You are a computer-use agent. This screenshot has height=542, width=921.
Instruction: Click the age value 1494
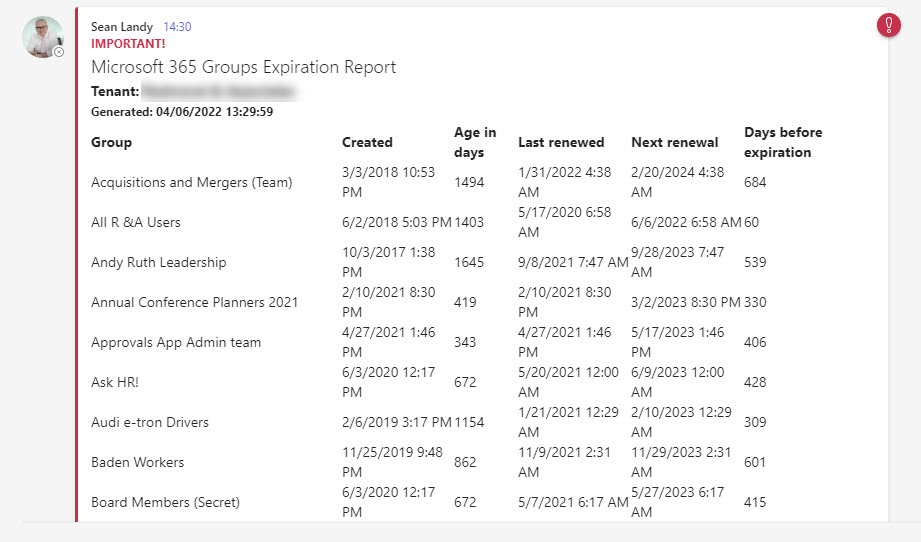(x=469, y=183)
